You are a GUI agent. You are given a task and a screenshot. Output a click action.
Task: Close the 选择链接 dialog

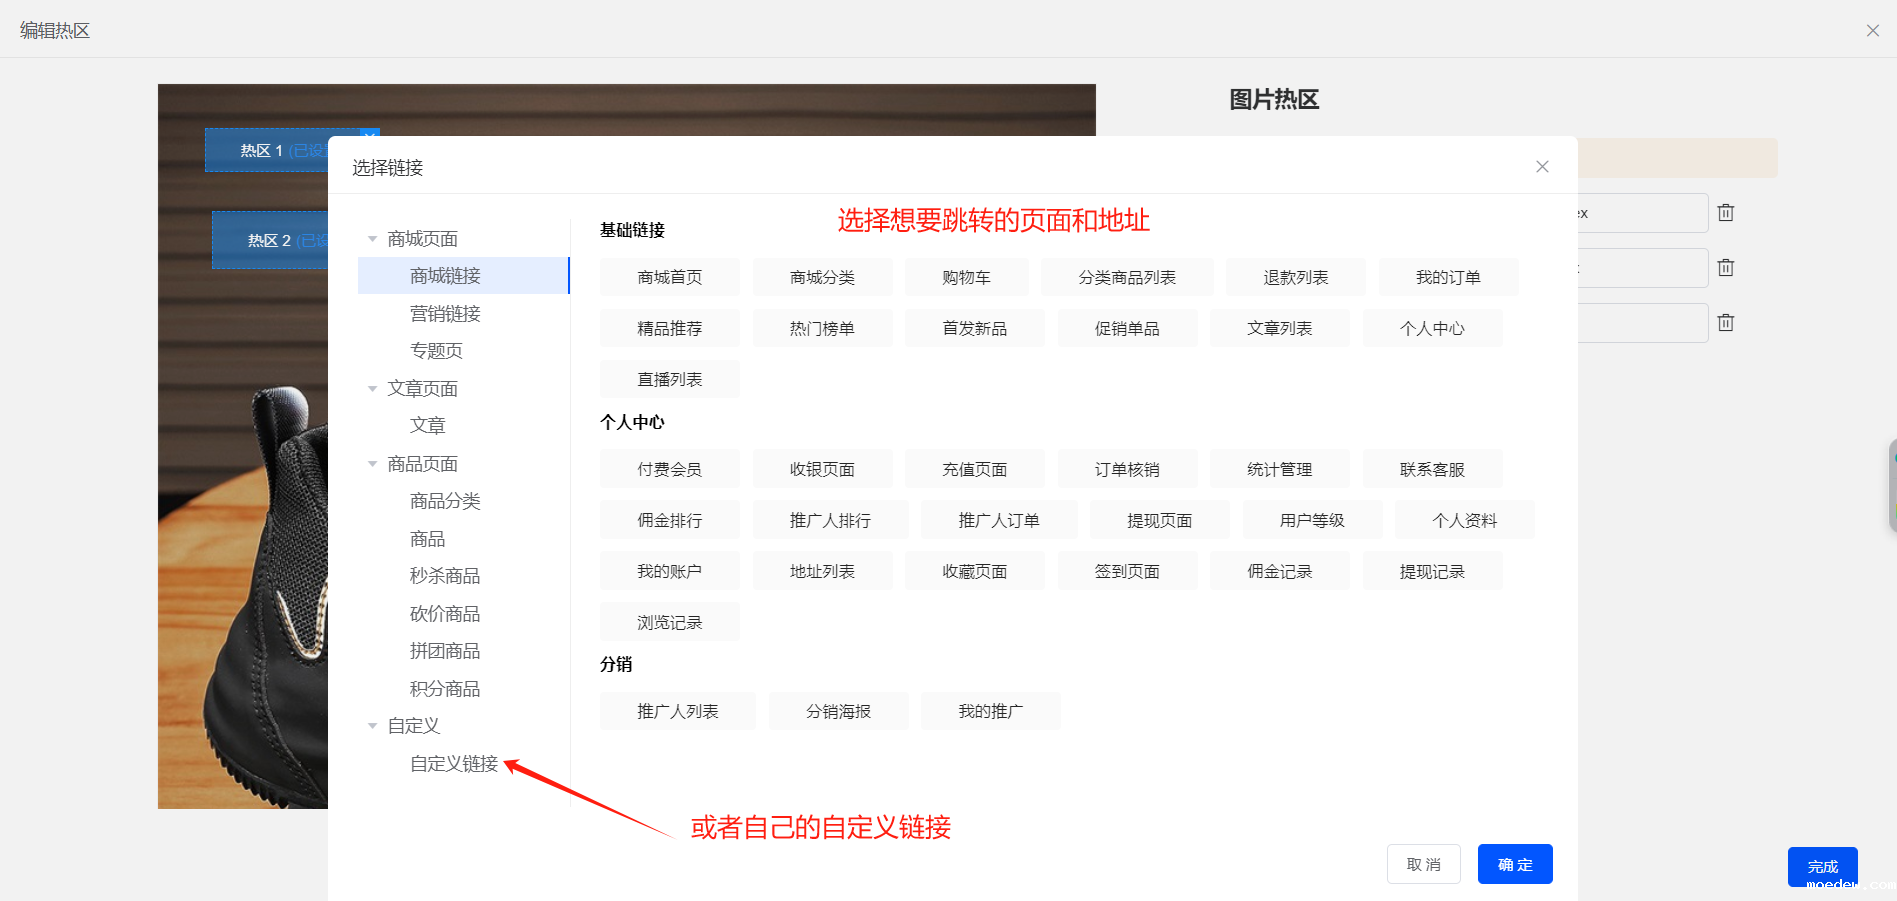1542,167
